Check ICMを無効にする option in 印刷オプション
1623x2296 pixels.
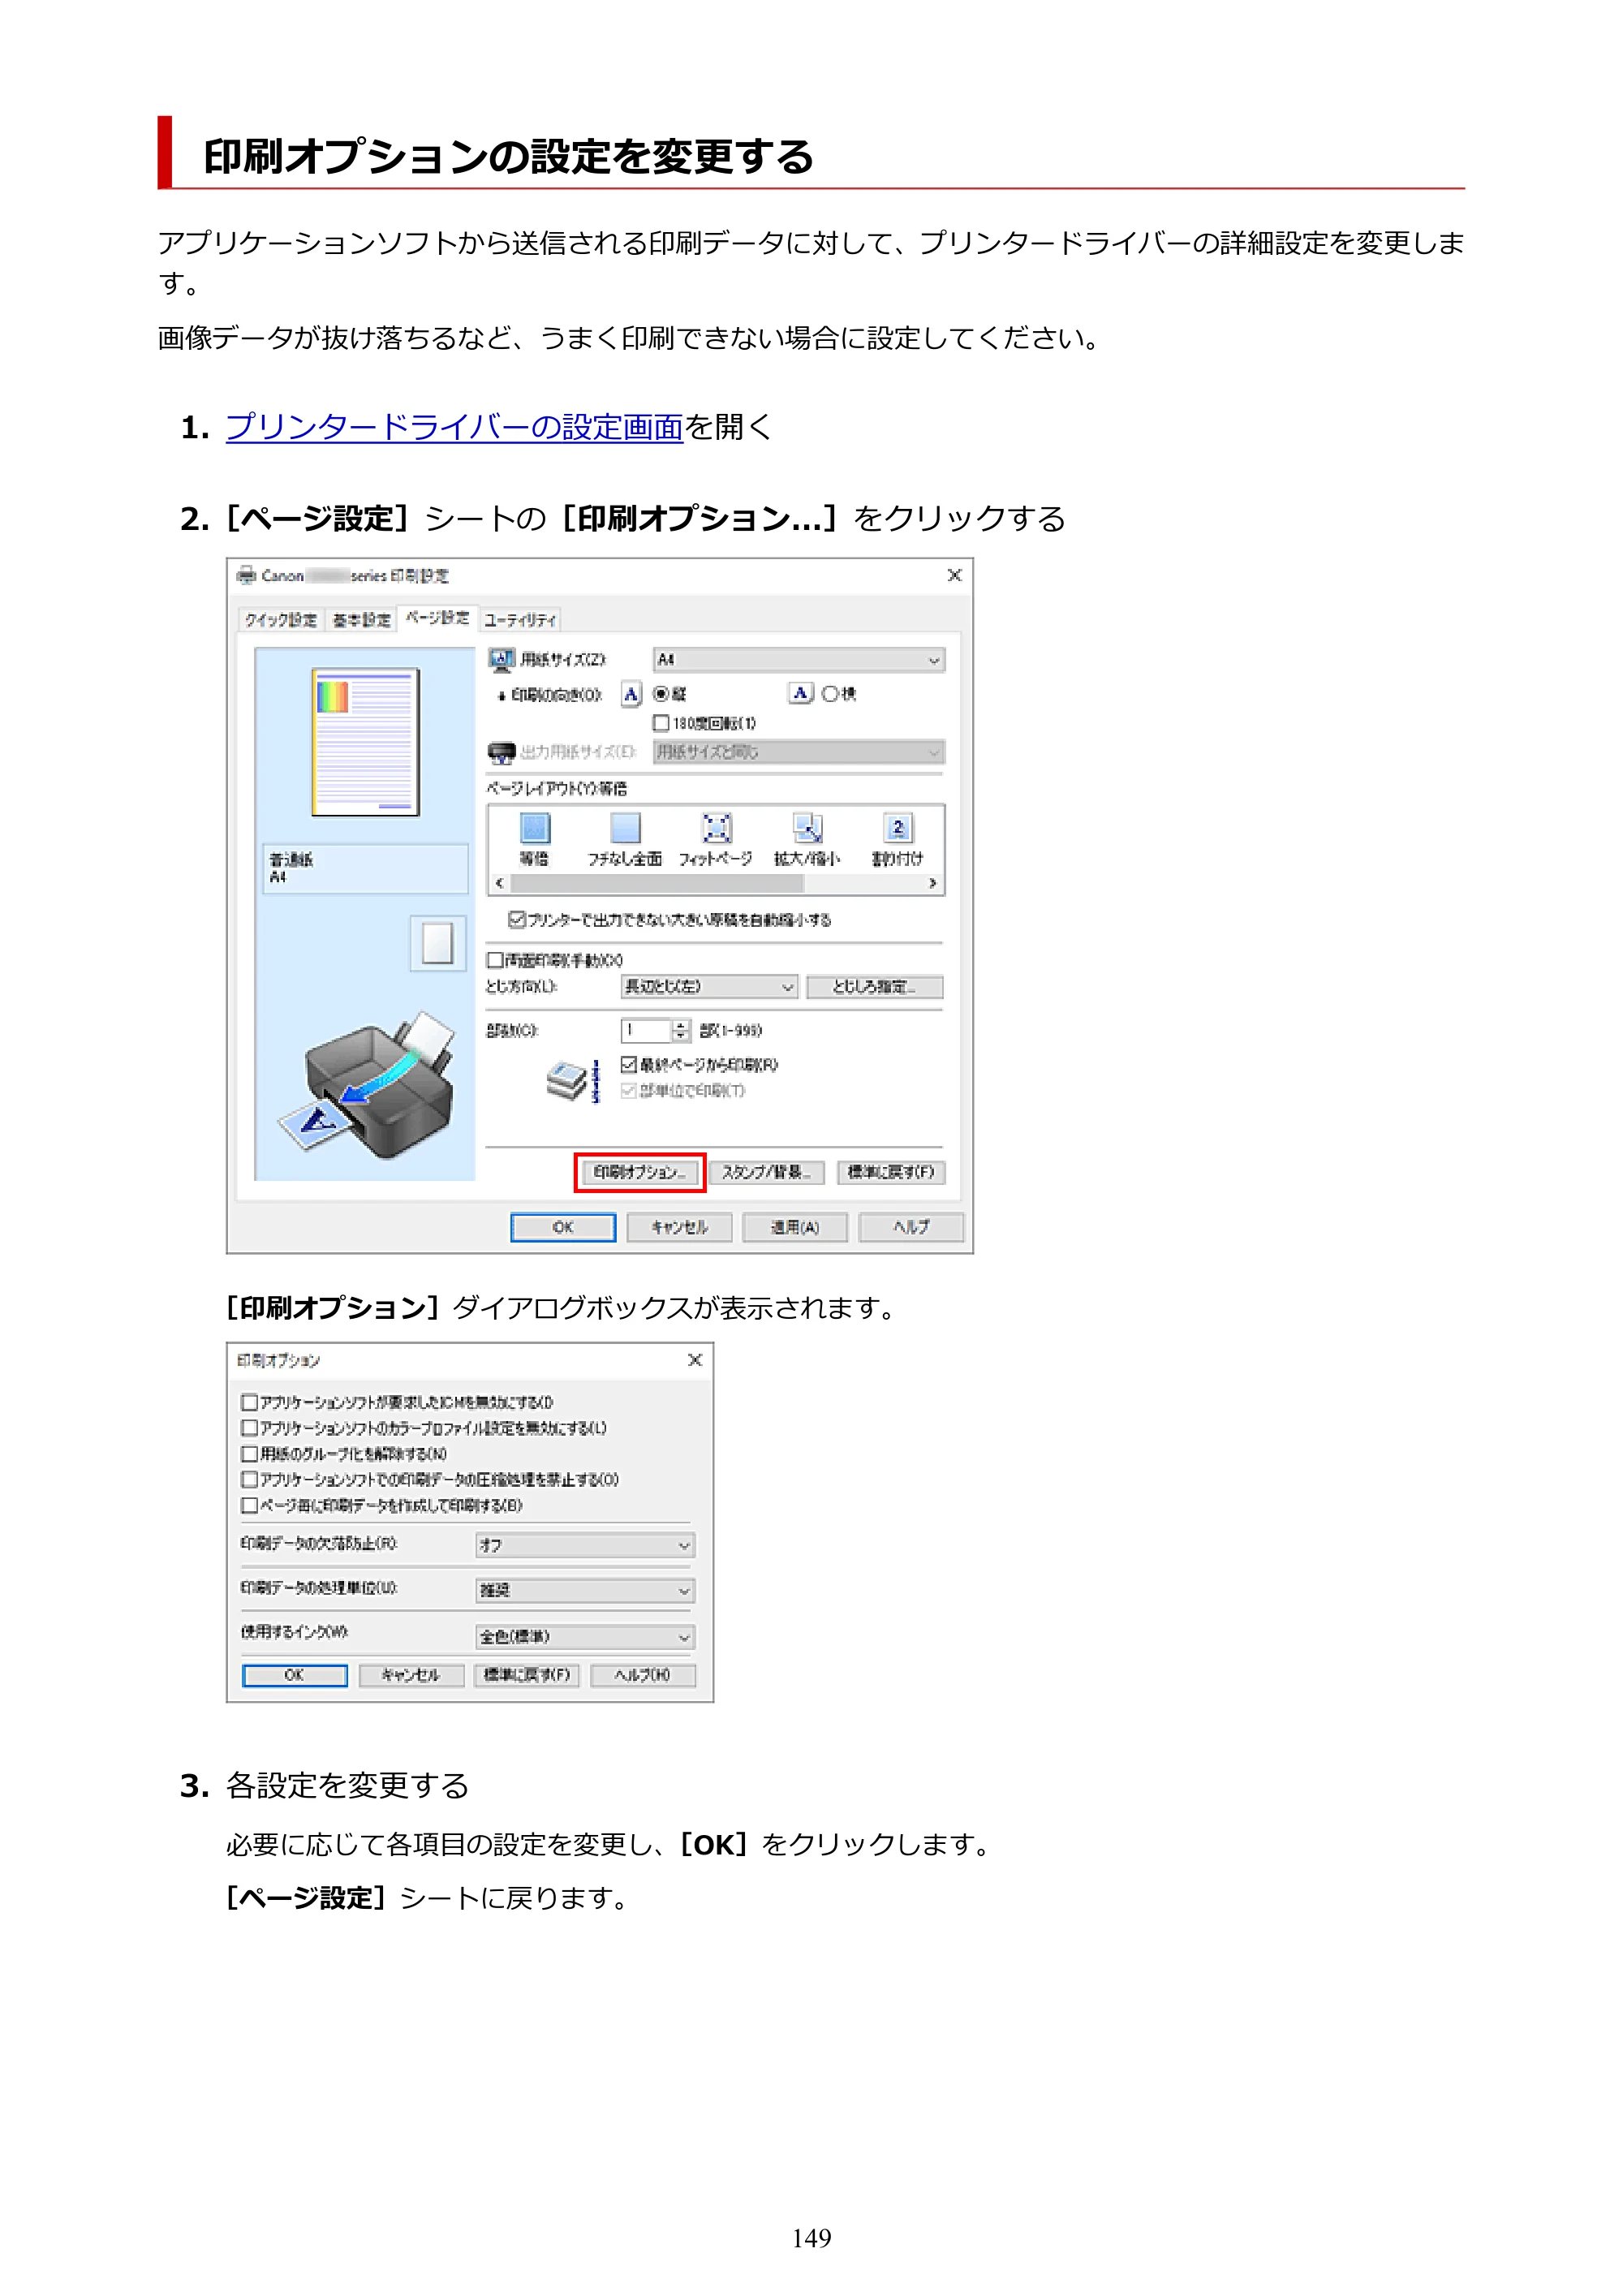(249, 1403)
